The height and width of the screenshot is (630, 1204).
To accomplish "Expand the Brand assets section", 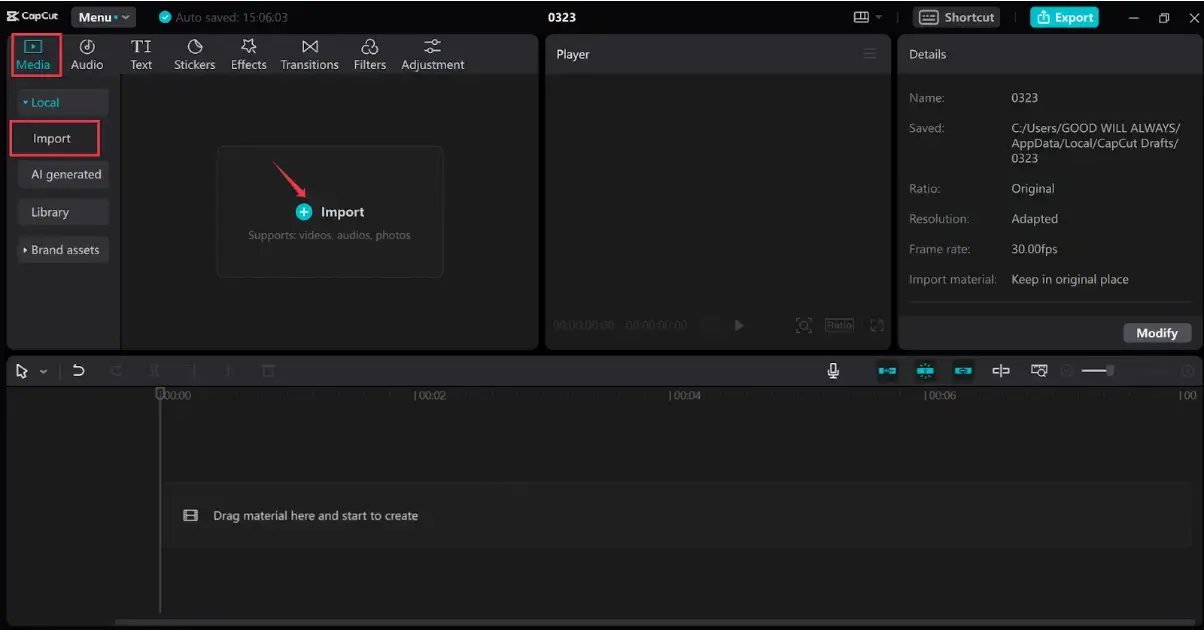I will (63, 250).
